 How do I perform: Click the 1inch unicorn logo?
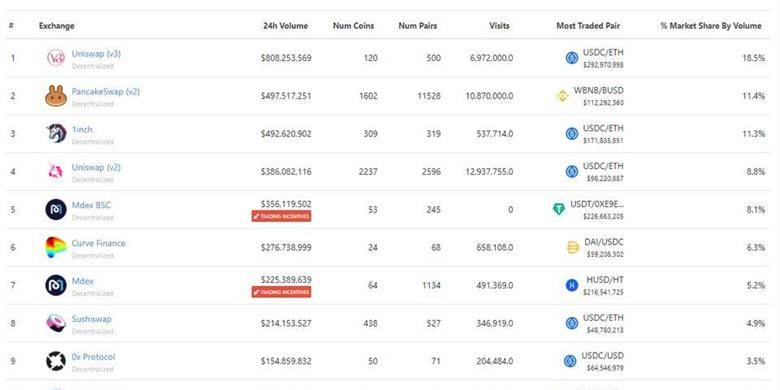[56, 133]
